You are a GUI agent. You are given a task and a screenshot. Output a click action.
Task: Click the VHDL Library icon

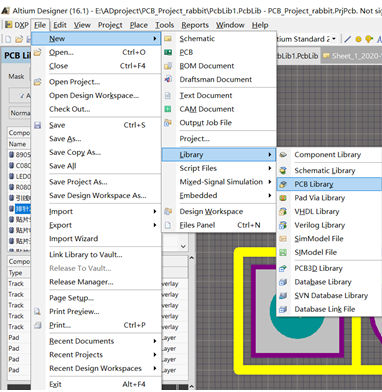[x=283, y=212]
